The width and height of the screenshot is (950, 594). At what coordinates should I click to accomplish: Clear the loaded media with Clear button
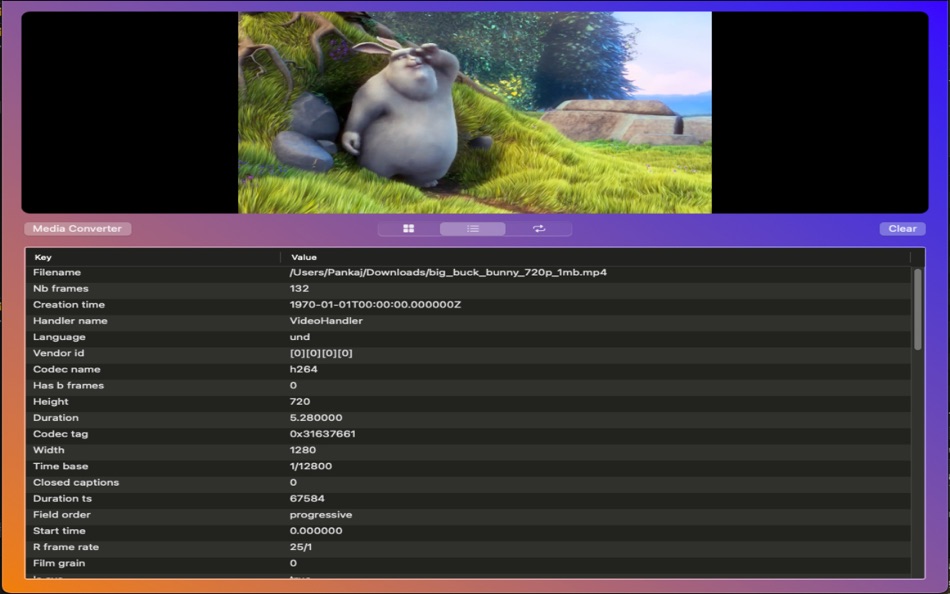click(902, 229)
